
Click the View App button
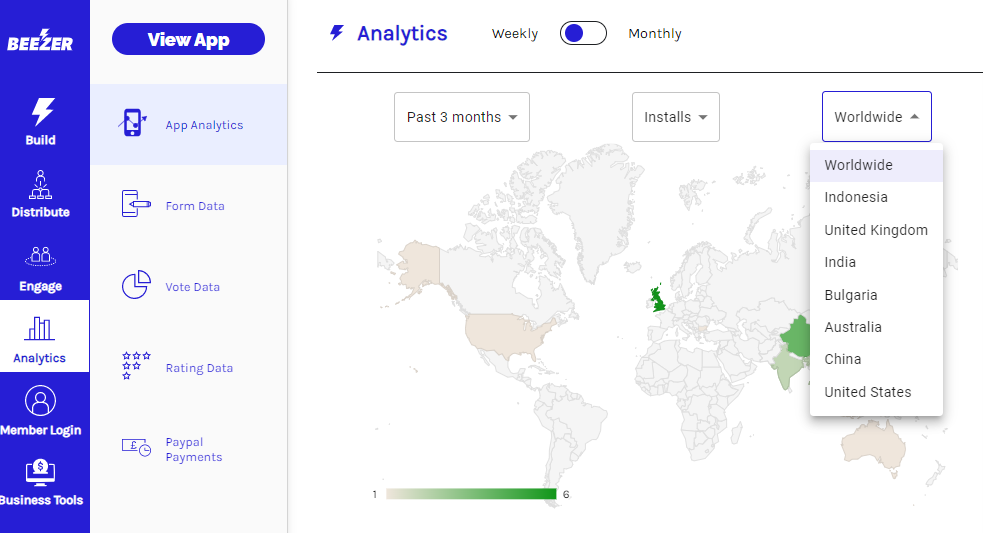pos(188,40)
